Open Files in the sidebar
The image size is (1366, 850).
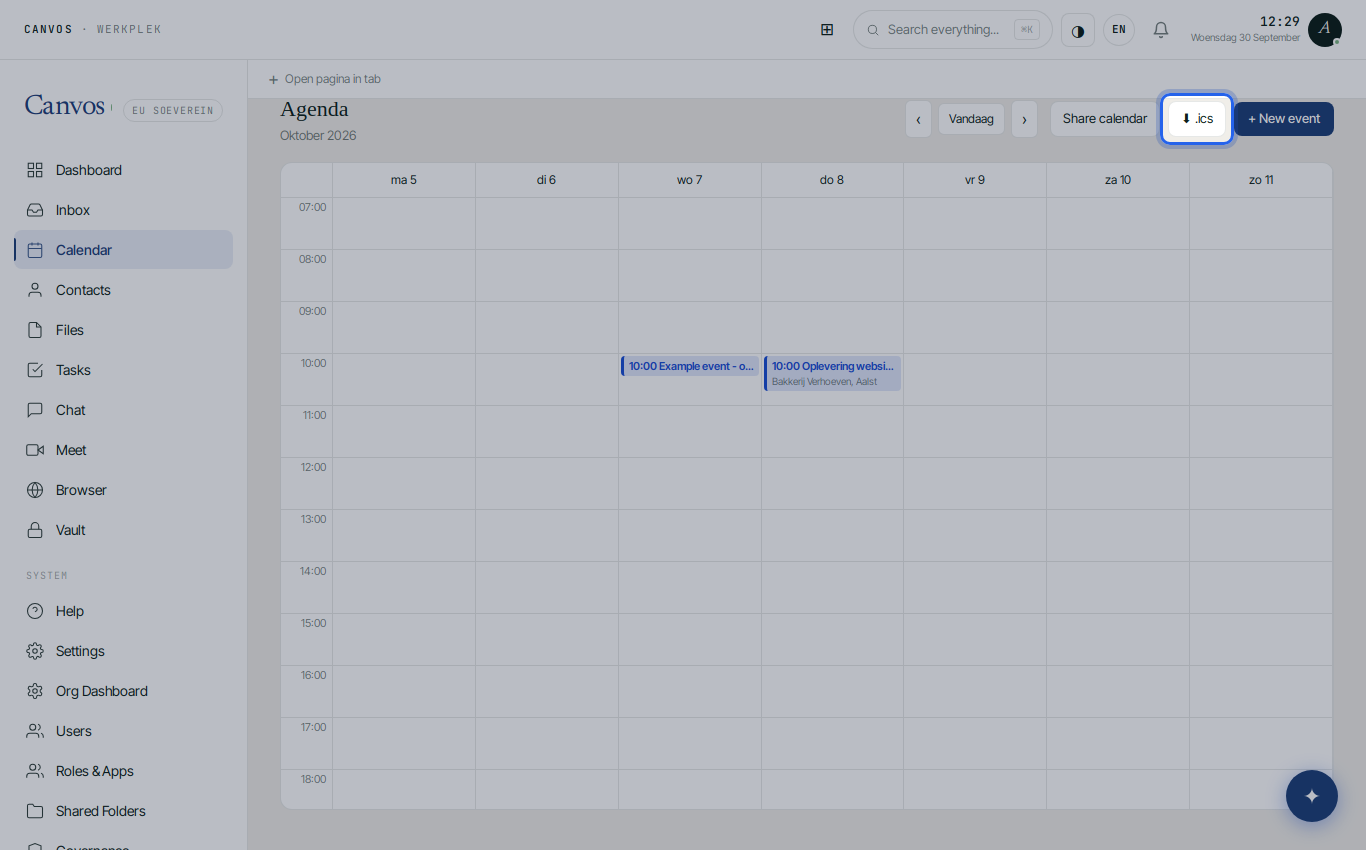[x=124, y=330]
